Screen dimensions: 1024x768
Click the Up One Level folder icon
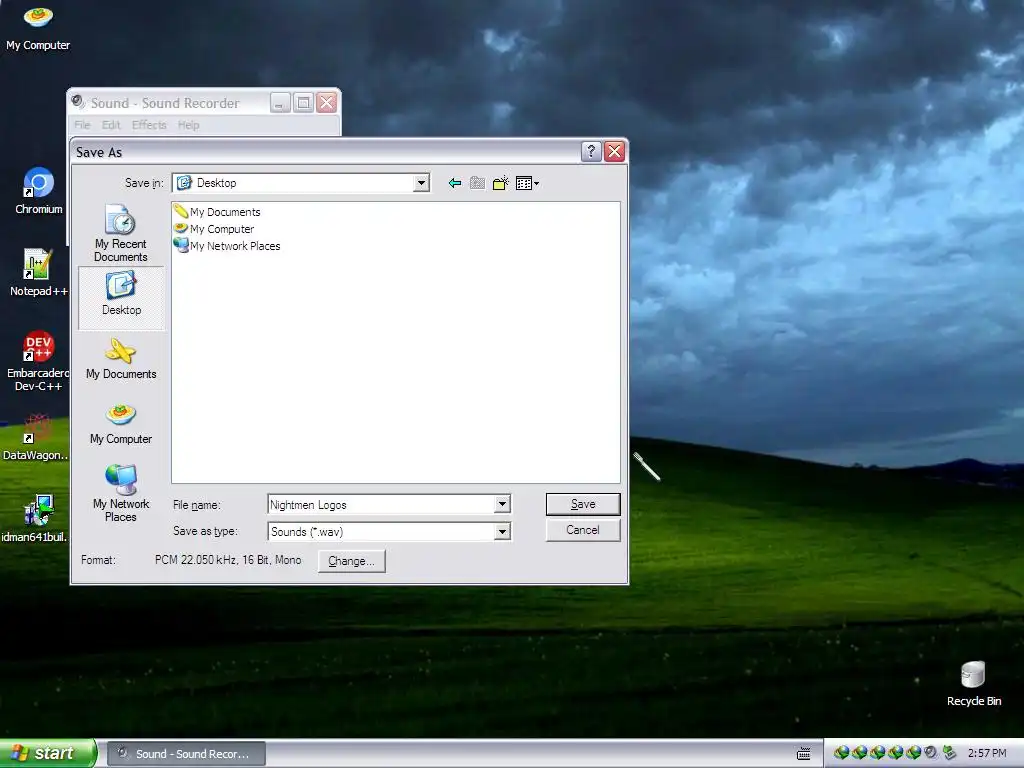click(477, 184)
